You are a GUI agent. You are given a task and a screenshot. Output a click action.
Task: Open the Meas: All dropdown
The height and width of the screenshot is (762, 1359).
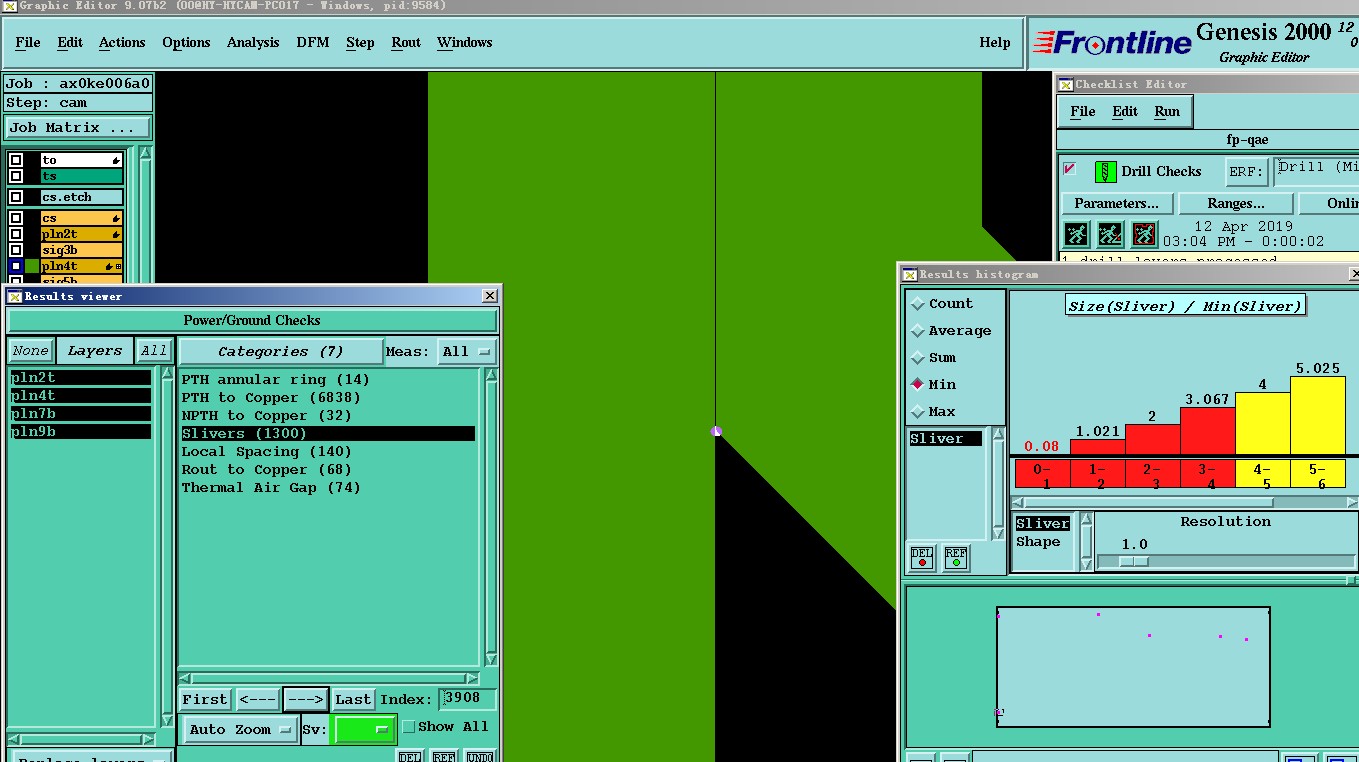(467, 351)
